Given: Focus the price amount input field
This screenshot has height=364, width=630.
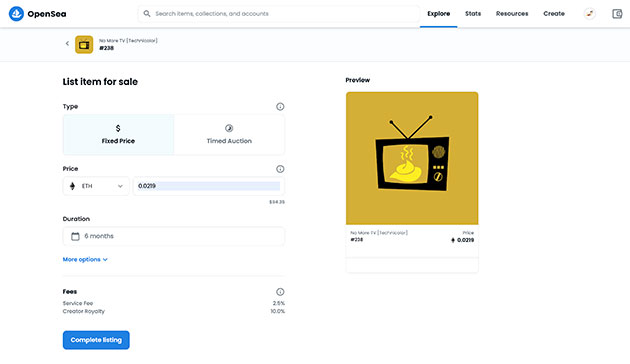Looking at the screenshot, I should pos(209,186).
